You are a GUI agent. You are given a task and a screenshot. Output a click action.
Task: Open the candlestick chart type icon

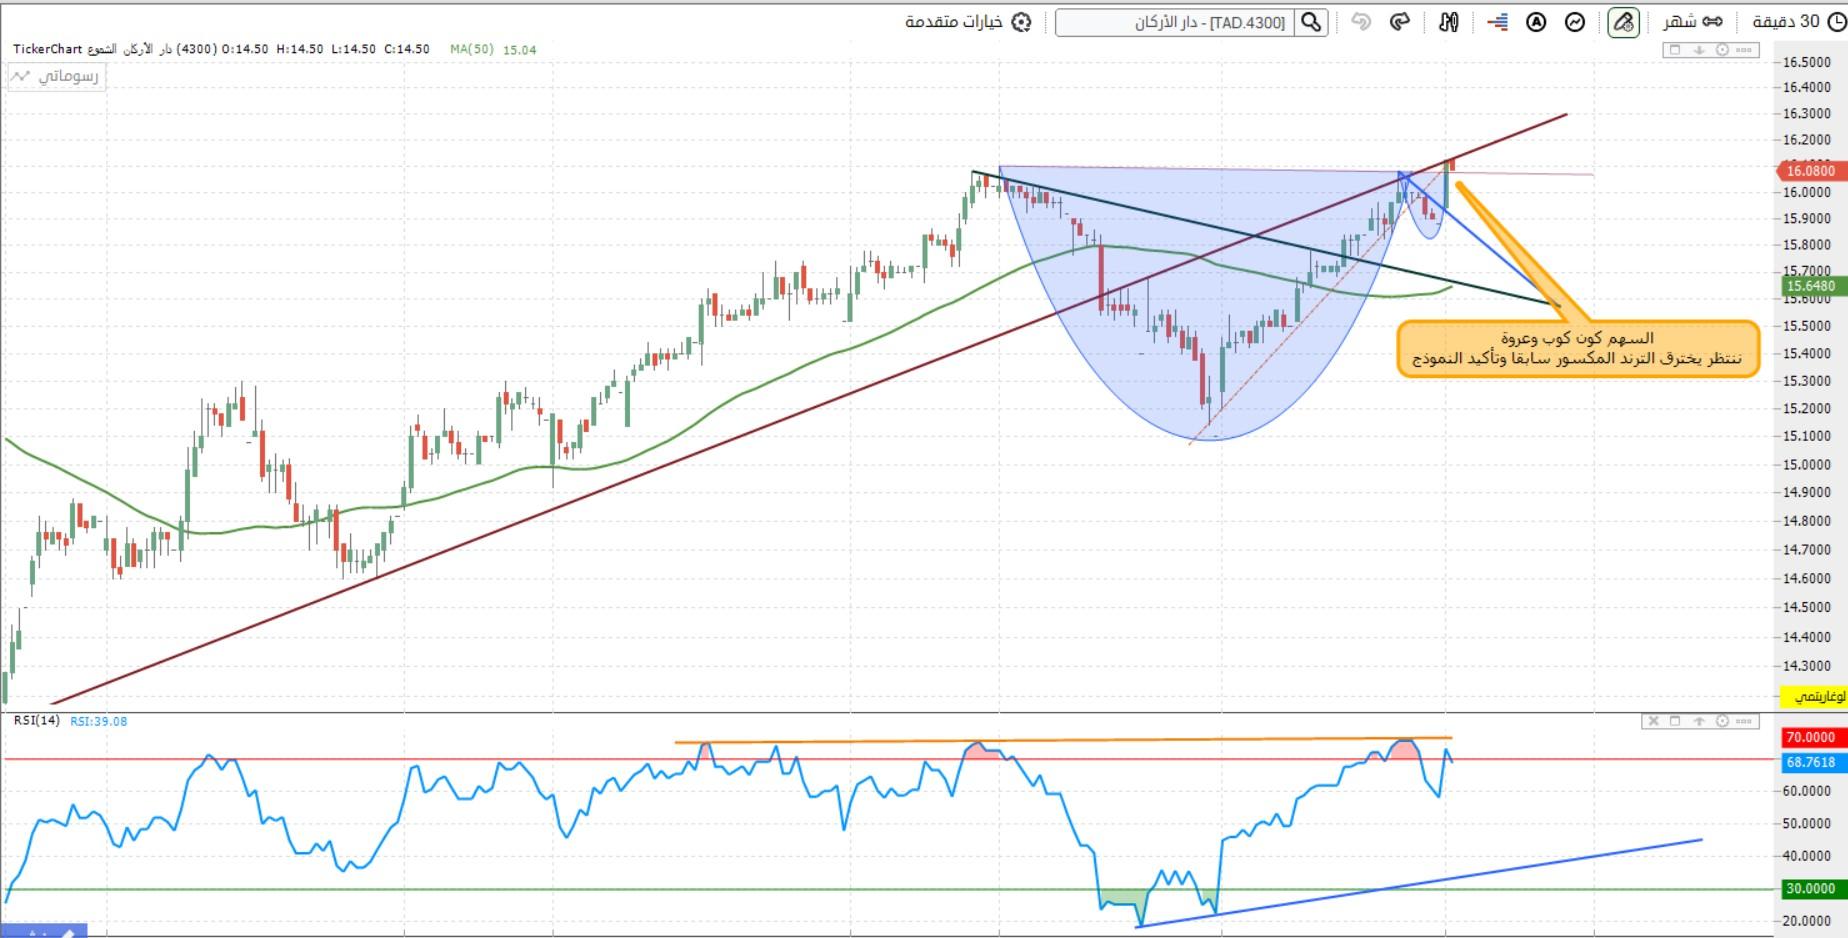1449,22
